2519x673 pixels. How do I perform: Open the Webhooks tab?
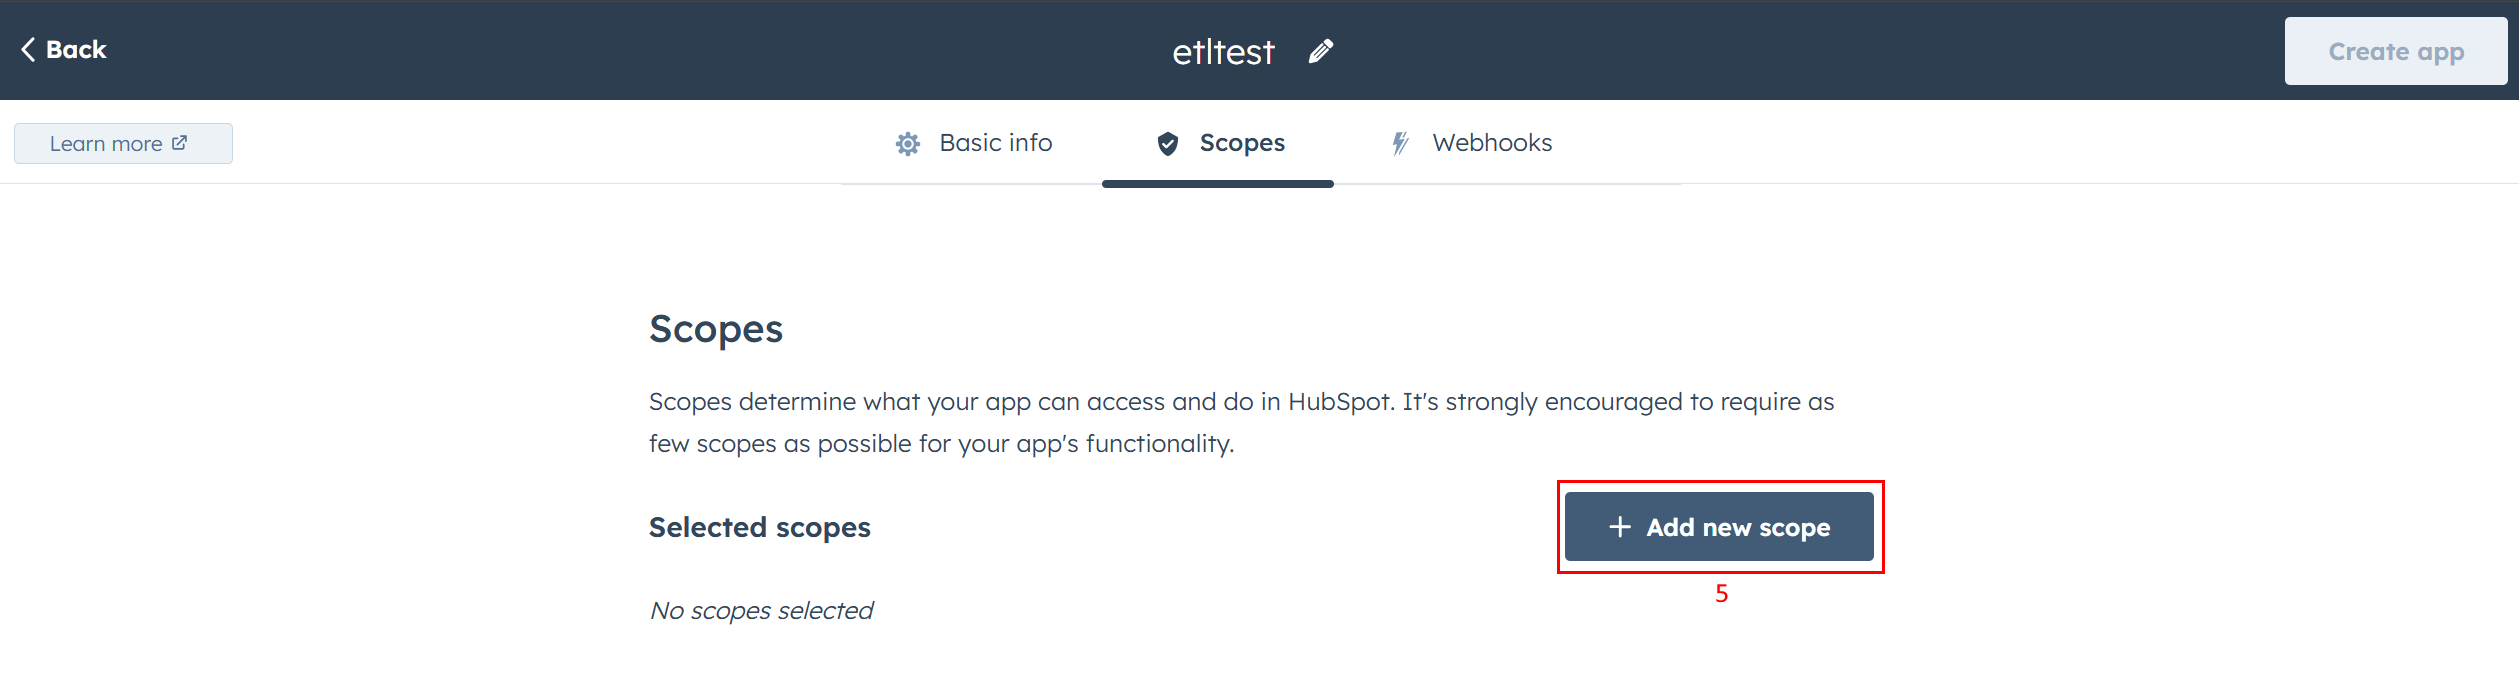(x=1492, y=143)
